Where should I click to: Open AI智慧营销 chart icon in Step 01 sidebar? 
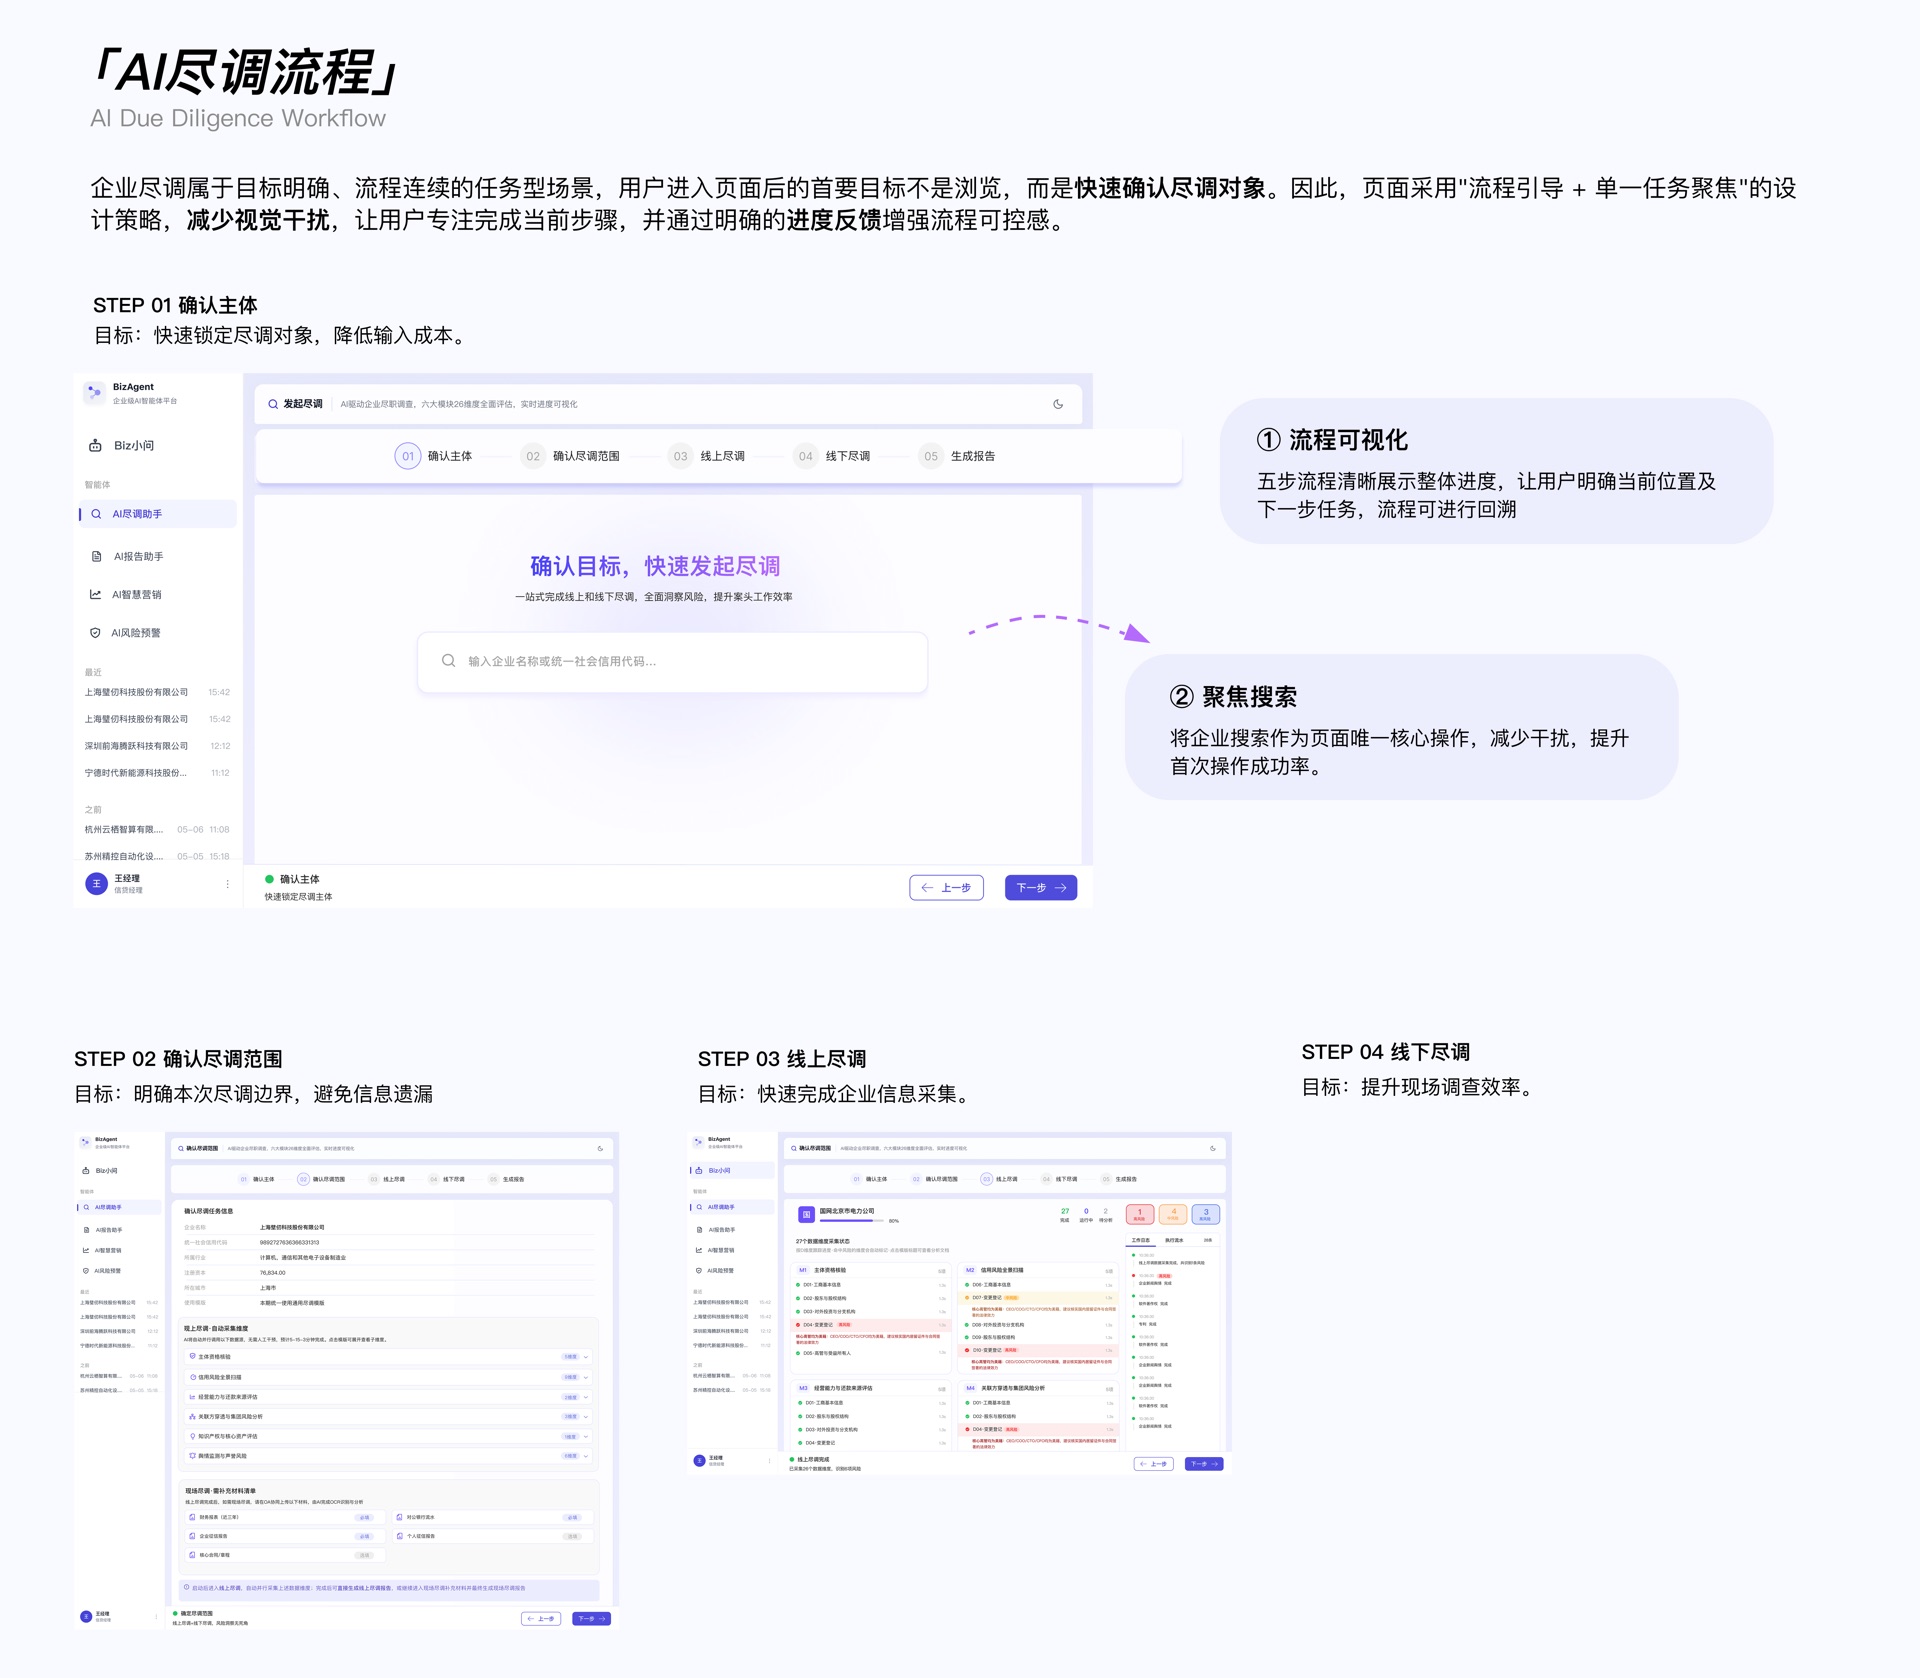96,594
